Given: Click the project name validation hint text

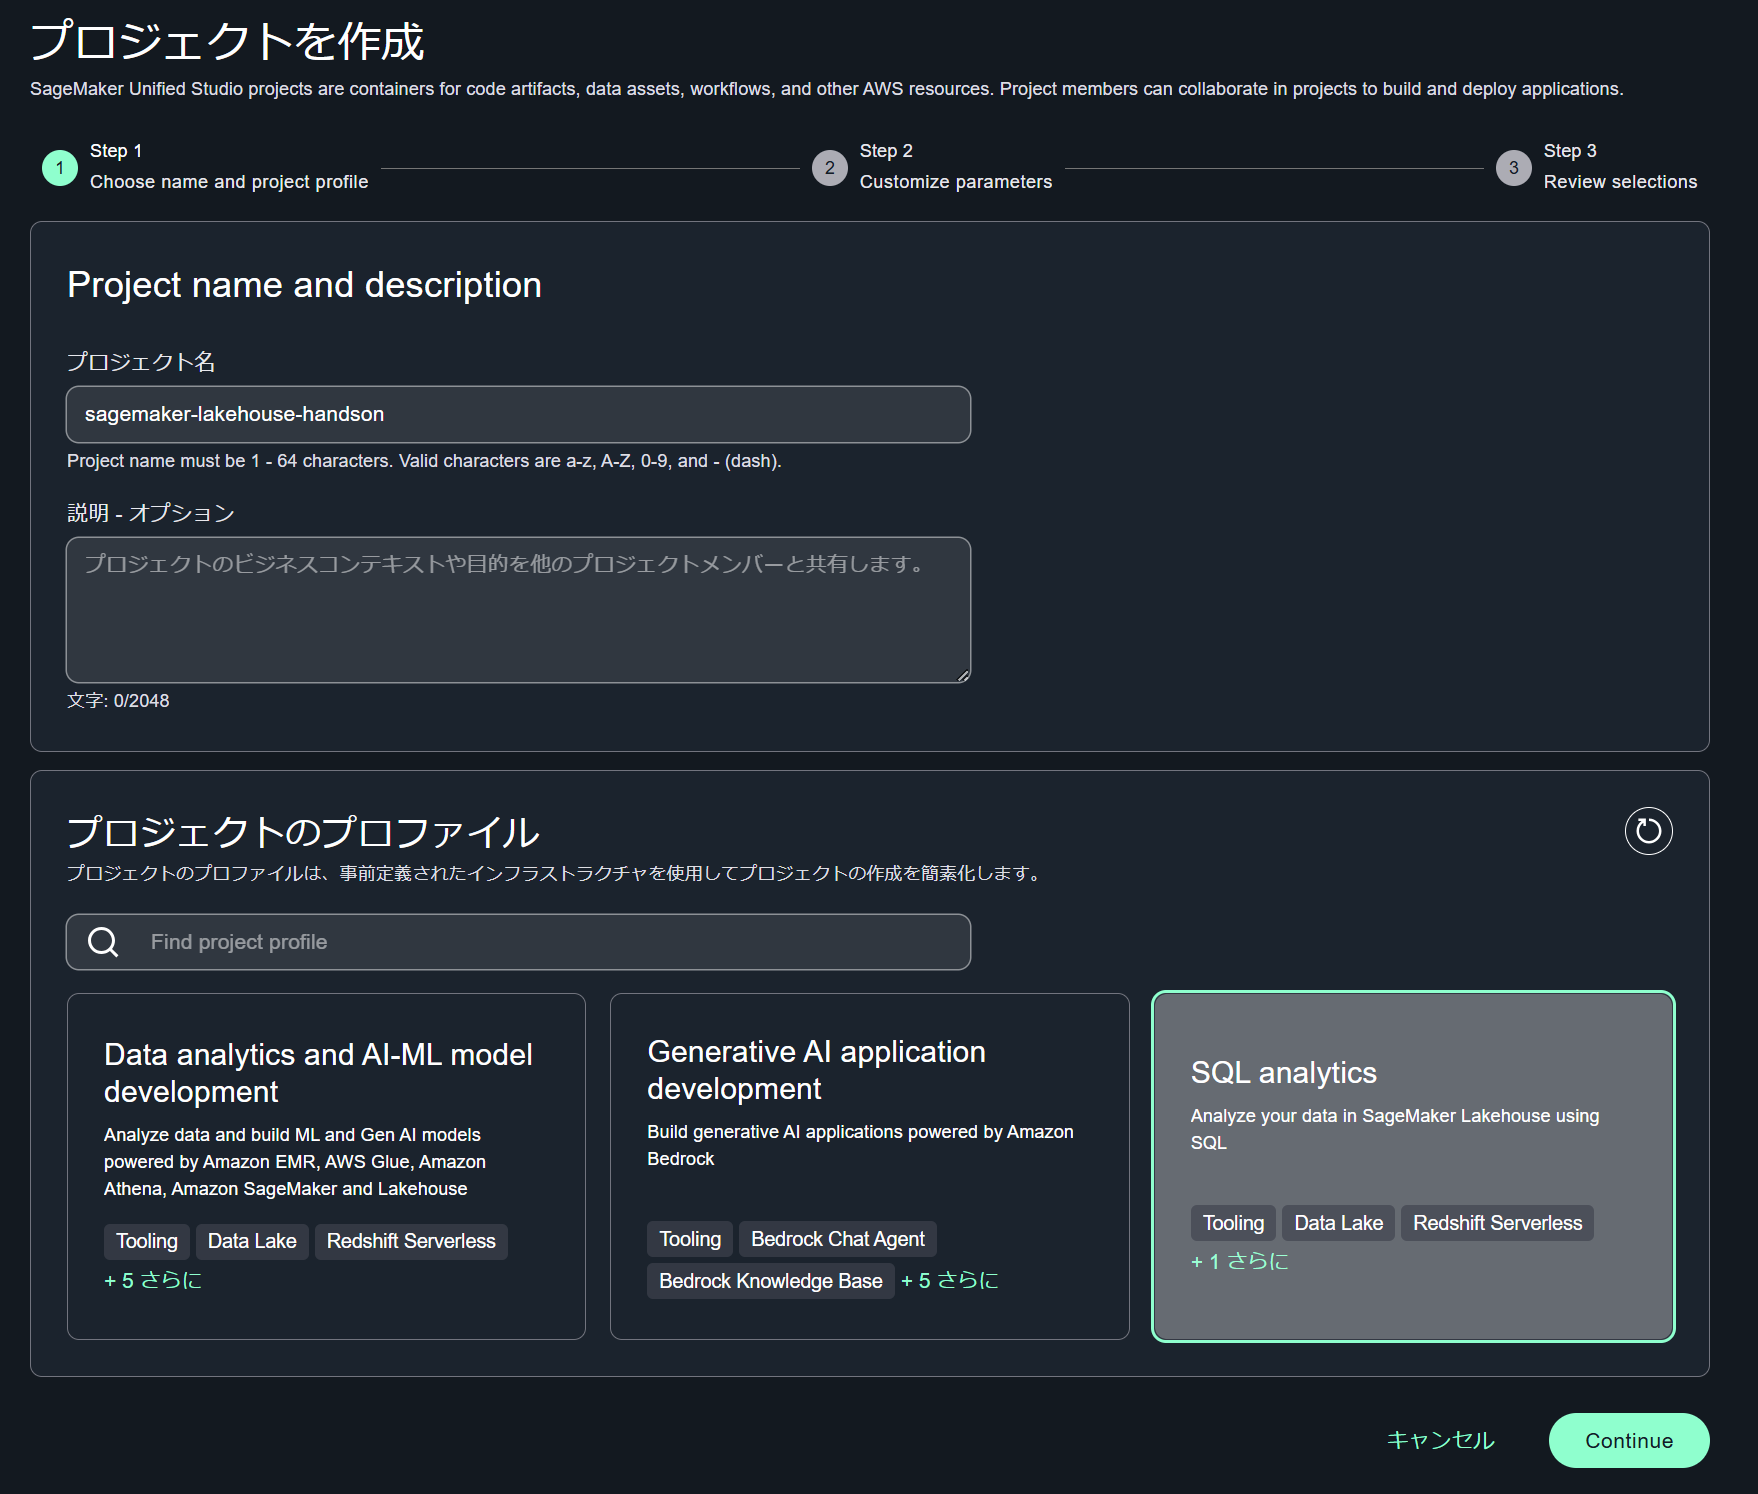Looking at the screenshot, I should coord(424,461).
